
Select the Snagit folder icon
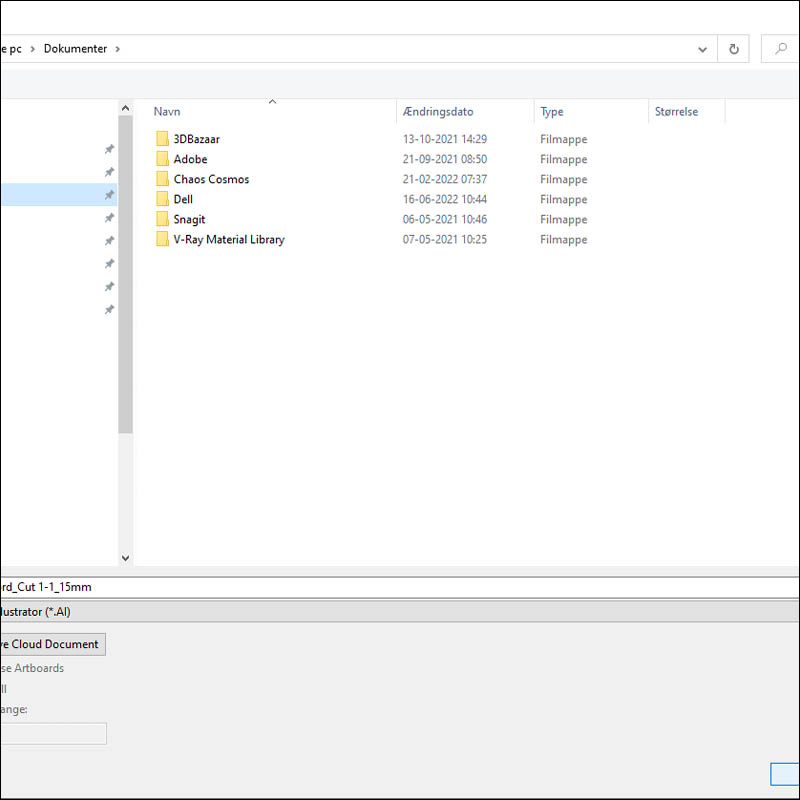pyautogui.click(x=162, y=219)
